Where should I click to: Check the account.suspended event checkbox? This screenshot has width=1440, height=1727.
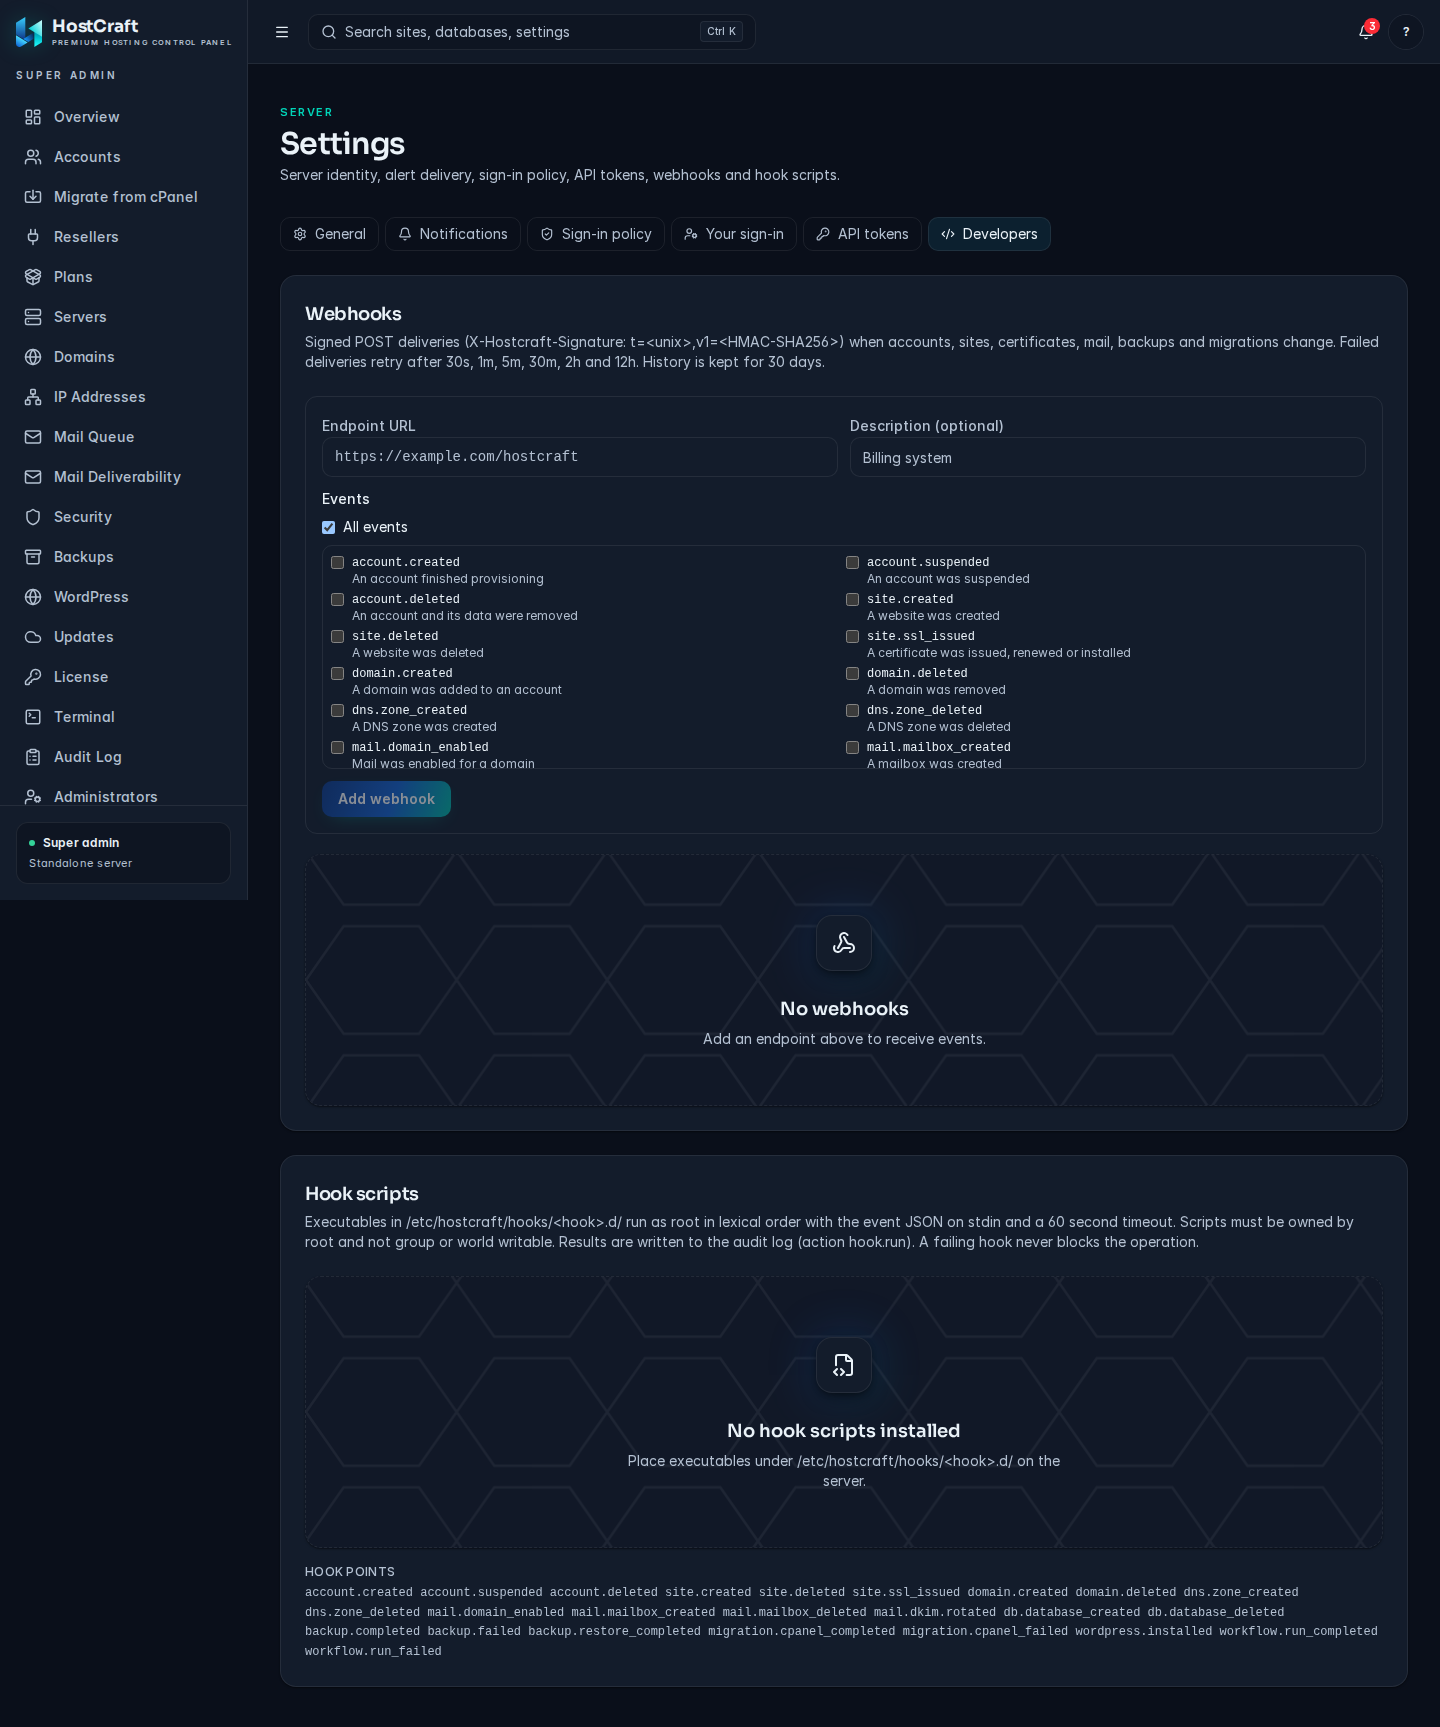tap(853, 563)
